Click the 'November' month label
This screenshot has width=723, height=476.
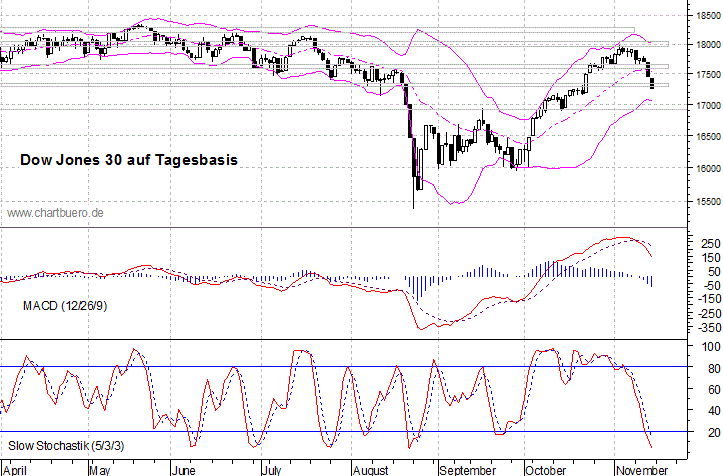pos(642,470)
